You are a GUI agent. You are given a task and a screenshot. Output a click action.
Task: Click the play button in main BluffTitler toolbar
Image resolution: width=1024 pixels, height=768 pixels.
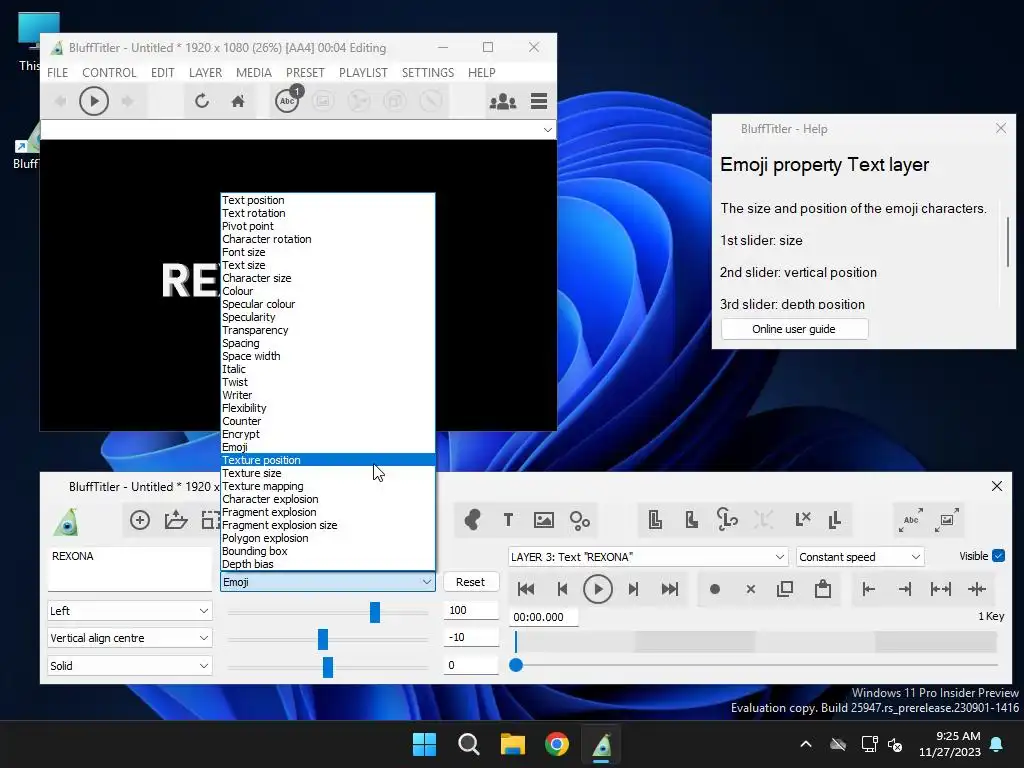tap(94, 101)
